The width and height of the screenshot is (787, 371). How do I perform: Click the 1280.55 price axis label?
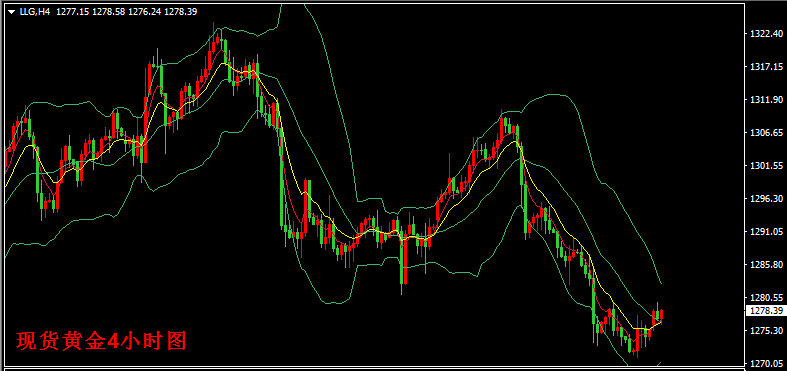[x=766, y=298]
